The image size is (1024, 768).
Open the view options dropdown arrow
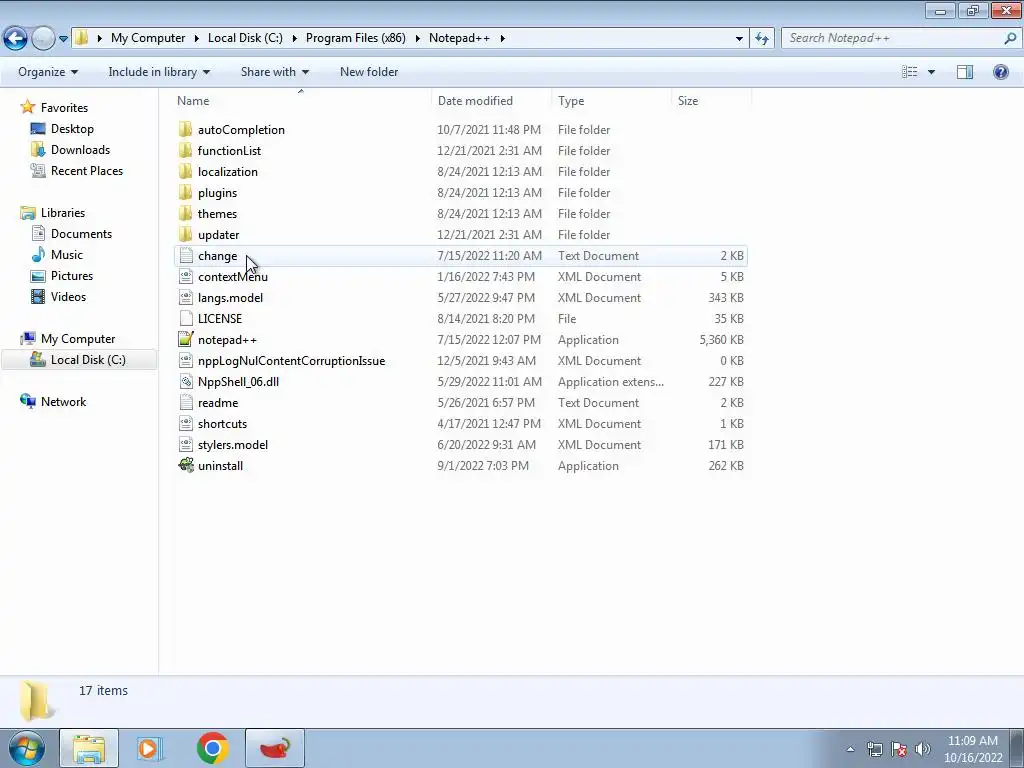point(931,72)
